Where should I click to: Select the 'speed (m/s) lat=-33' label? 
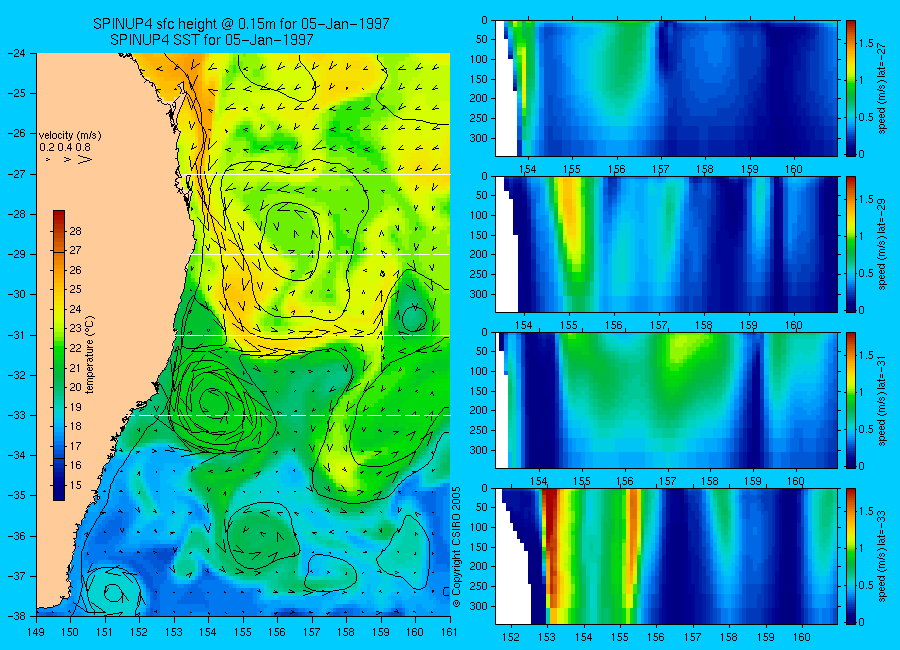click(883, 556)
